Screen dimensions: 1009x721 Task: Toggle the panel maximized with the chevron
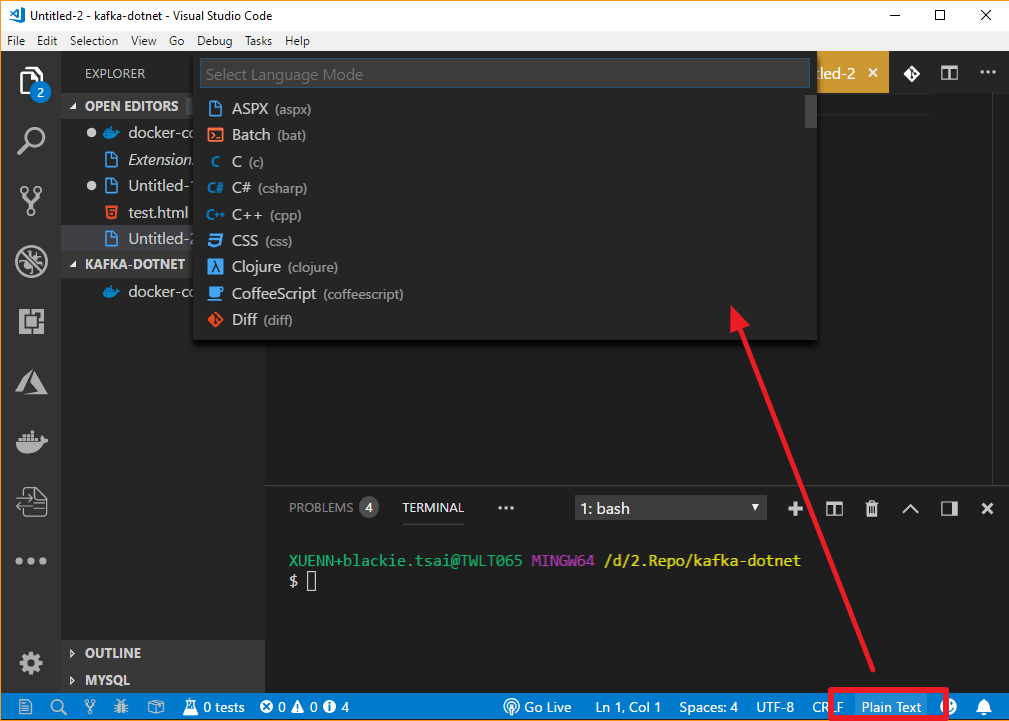click(x=910, y=508)
